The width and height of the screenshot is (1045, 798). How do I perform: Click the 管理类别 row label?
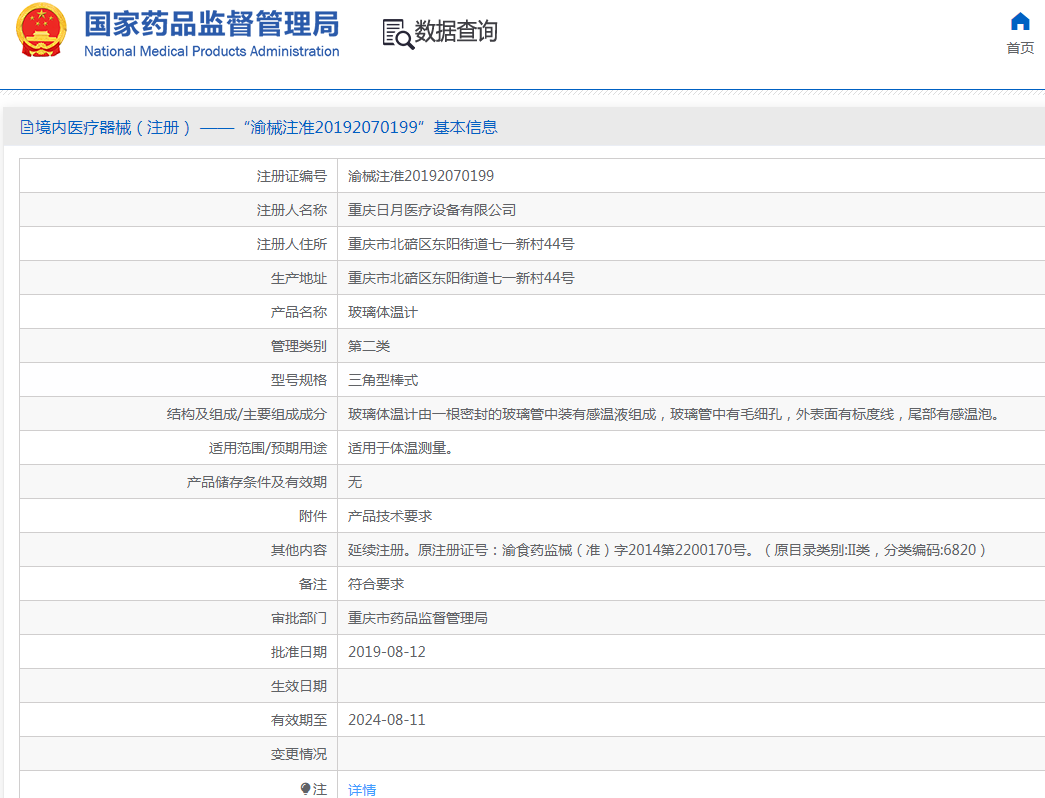pos(299,346)
